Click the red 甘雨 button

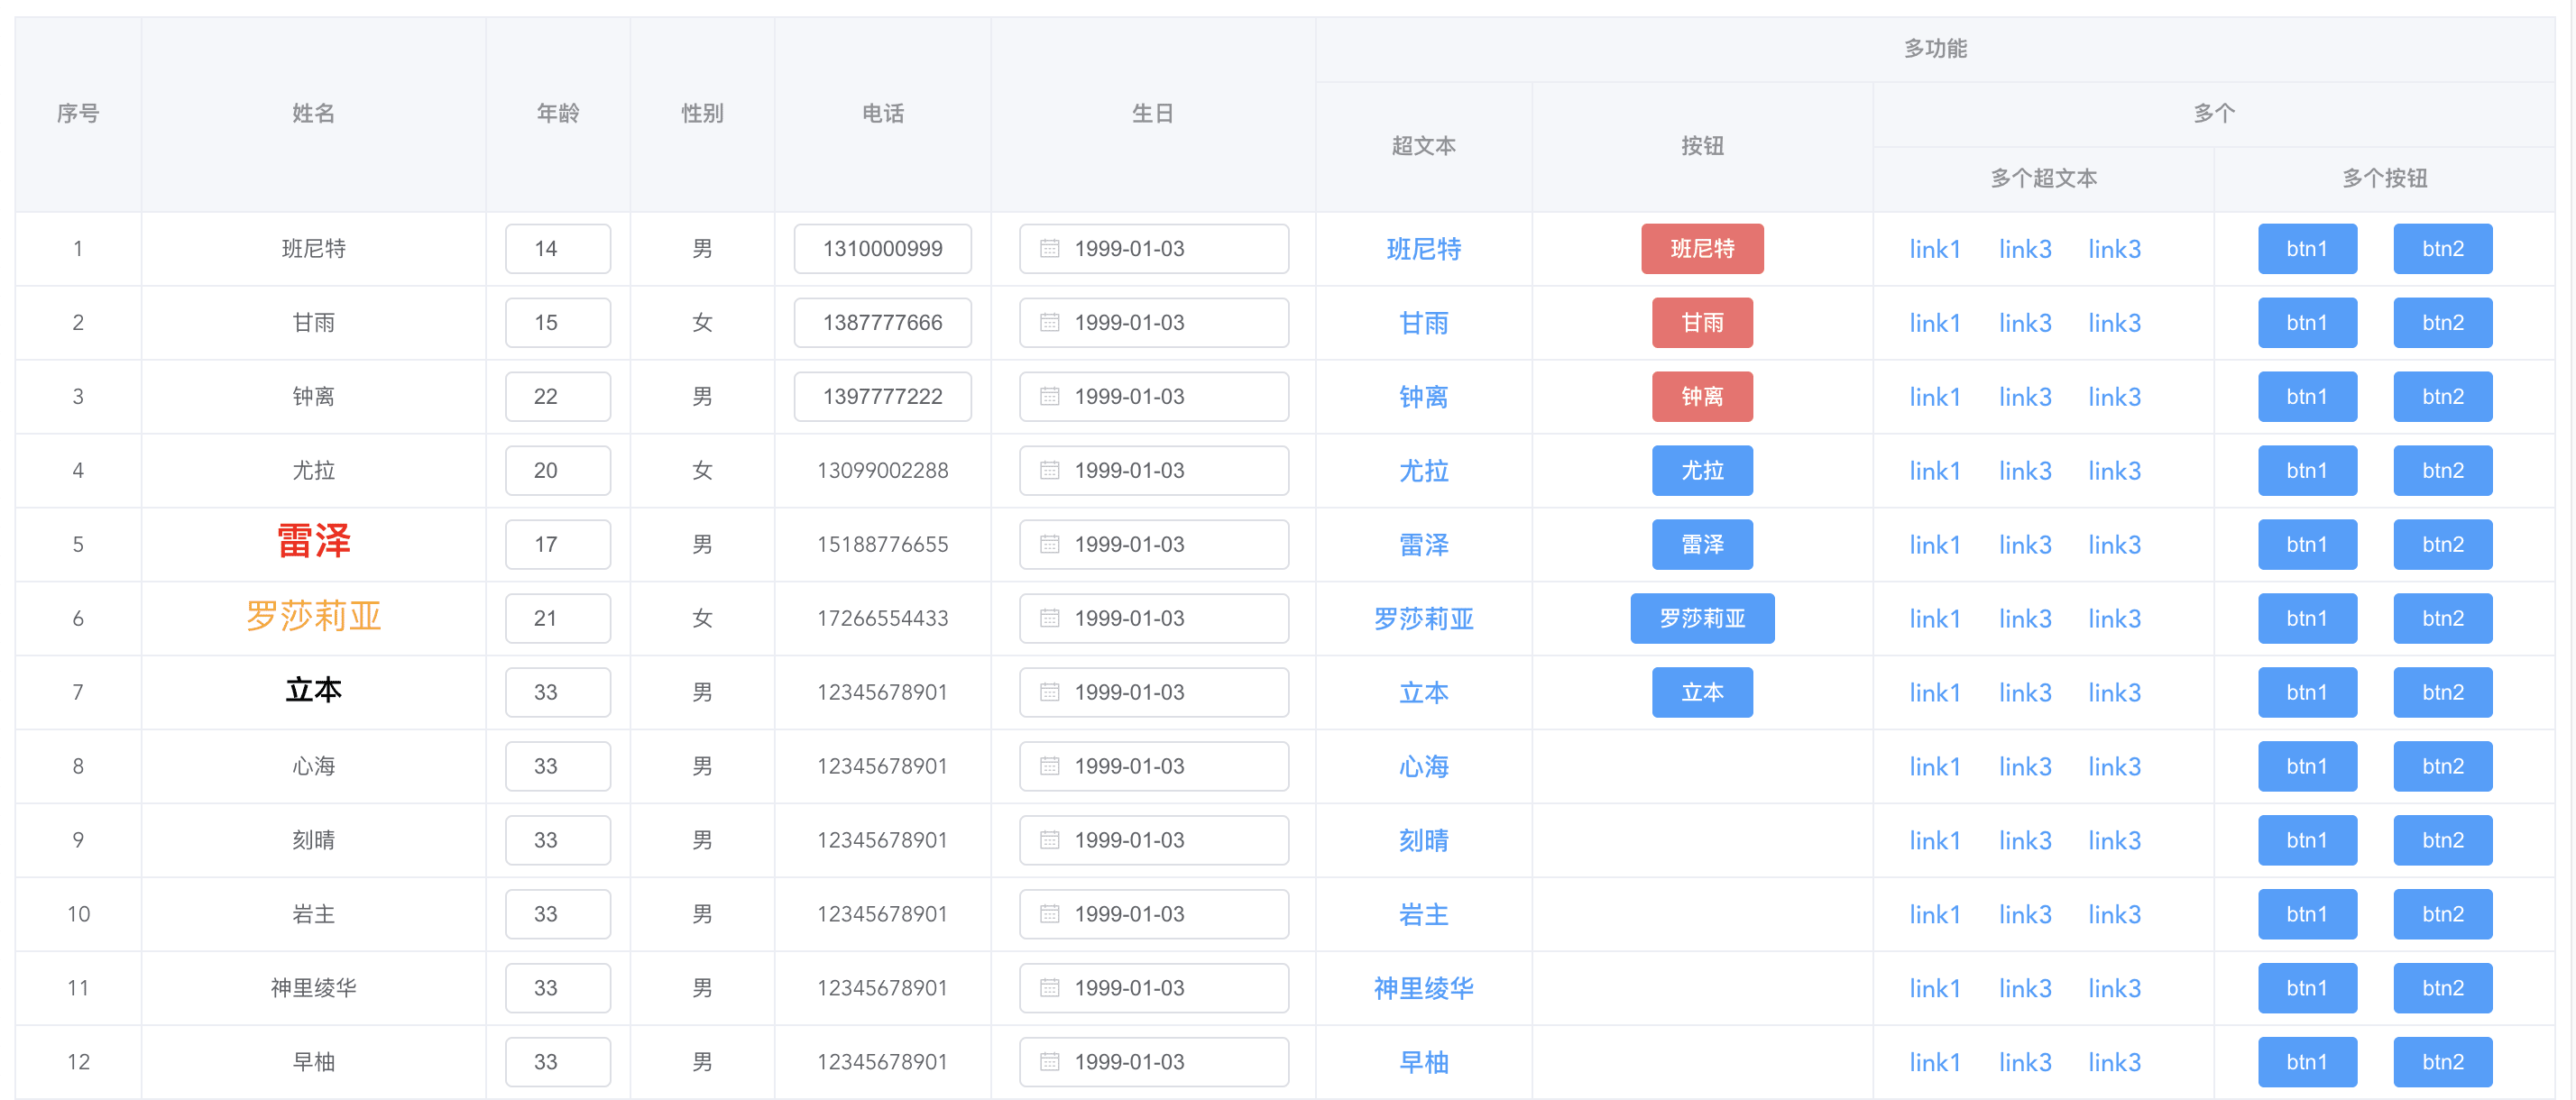click(x=1702, y=323)
